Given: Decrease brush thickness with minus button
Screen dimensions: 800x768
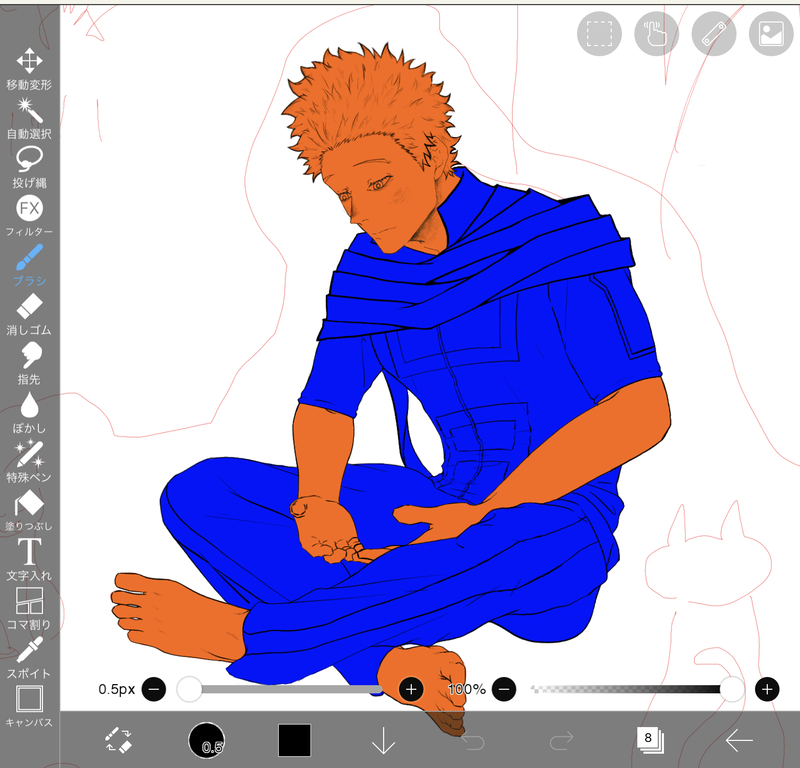Looking at the screenshot, I should point(154,689).
